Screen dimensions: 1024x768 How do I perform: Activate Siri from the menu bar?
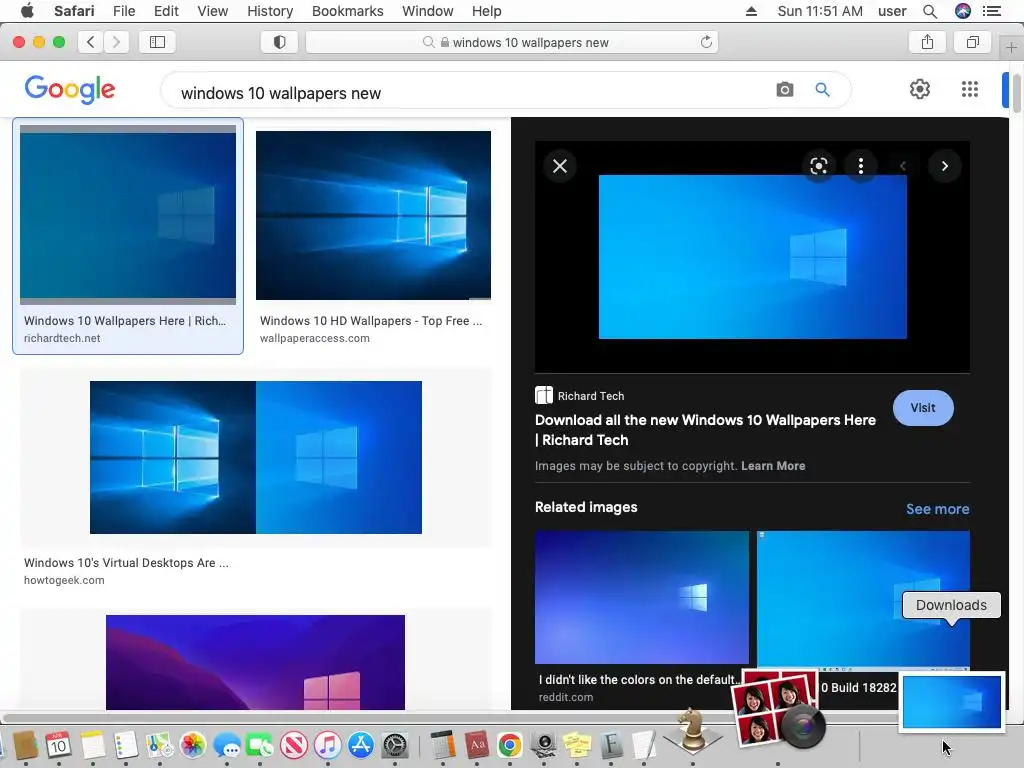963,11
